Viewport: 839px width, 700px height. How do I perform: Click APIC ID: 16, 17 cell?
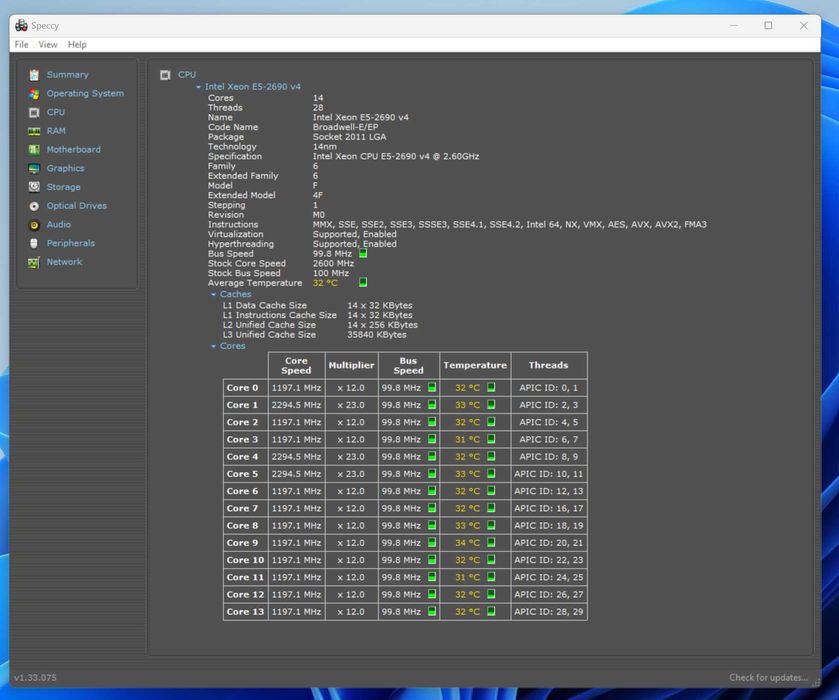[x=548, y=508]
